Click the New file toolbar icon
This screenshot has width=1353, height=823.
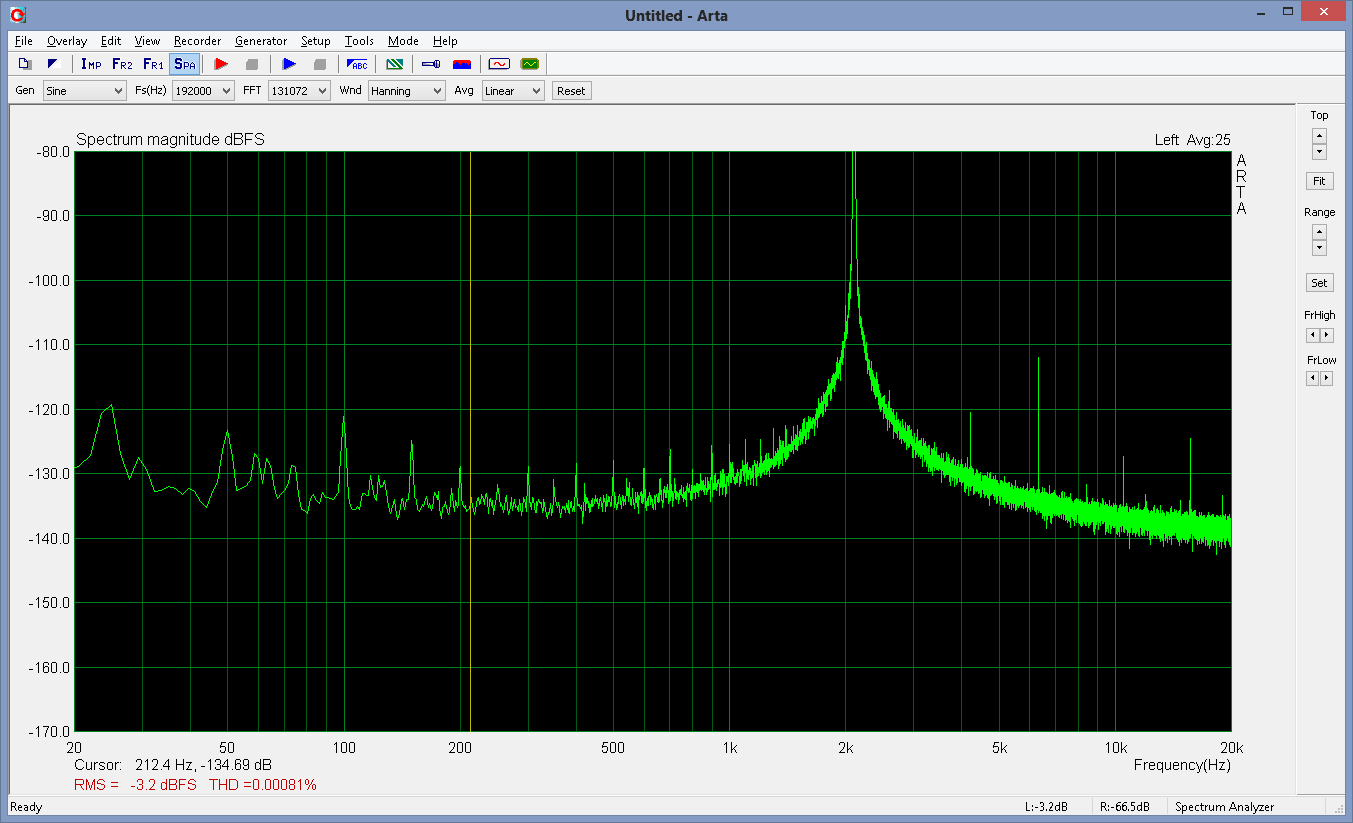point(25,64)
